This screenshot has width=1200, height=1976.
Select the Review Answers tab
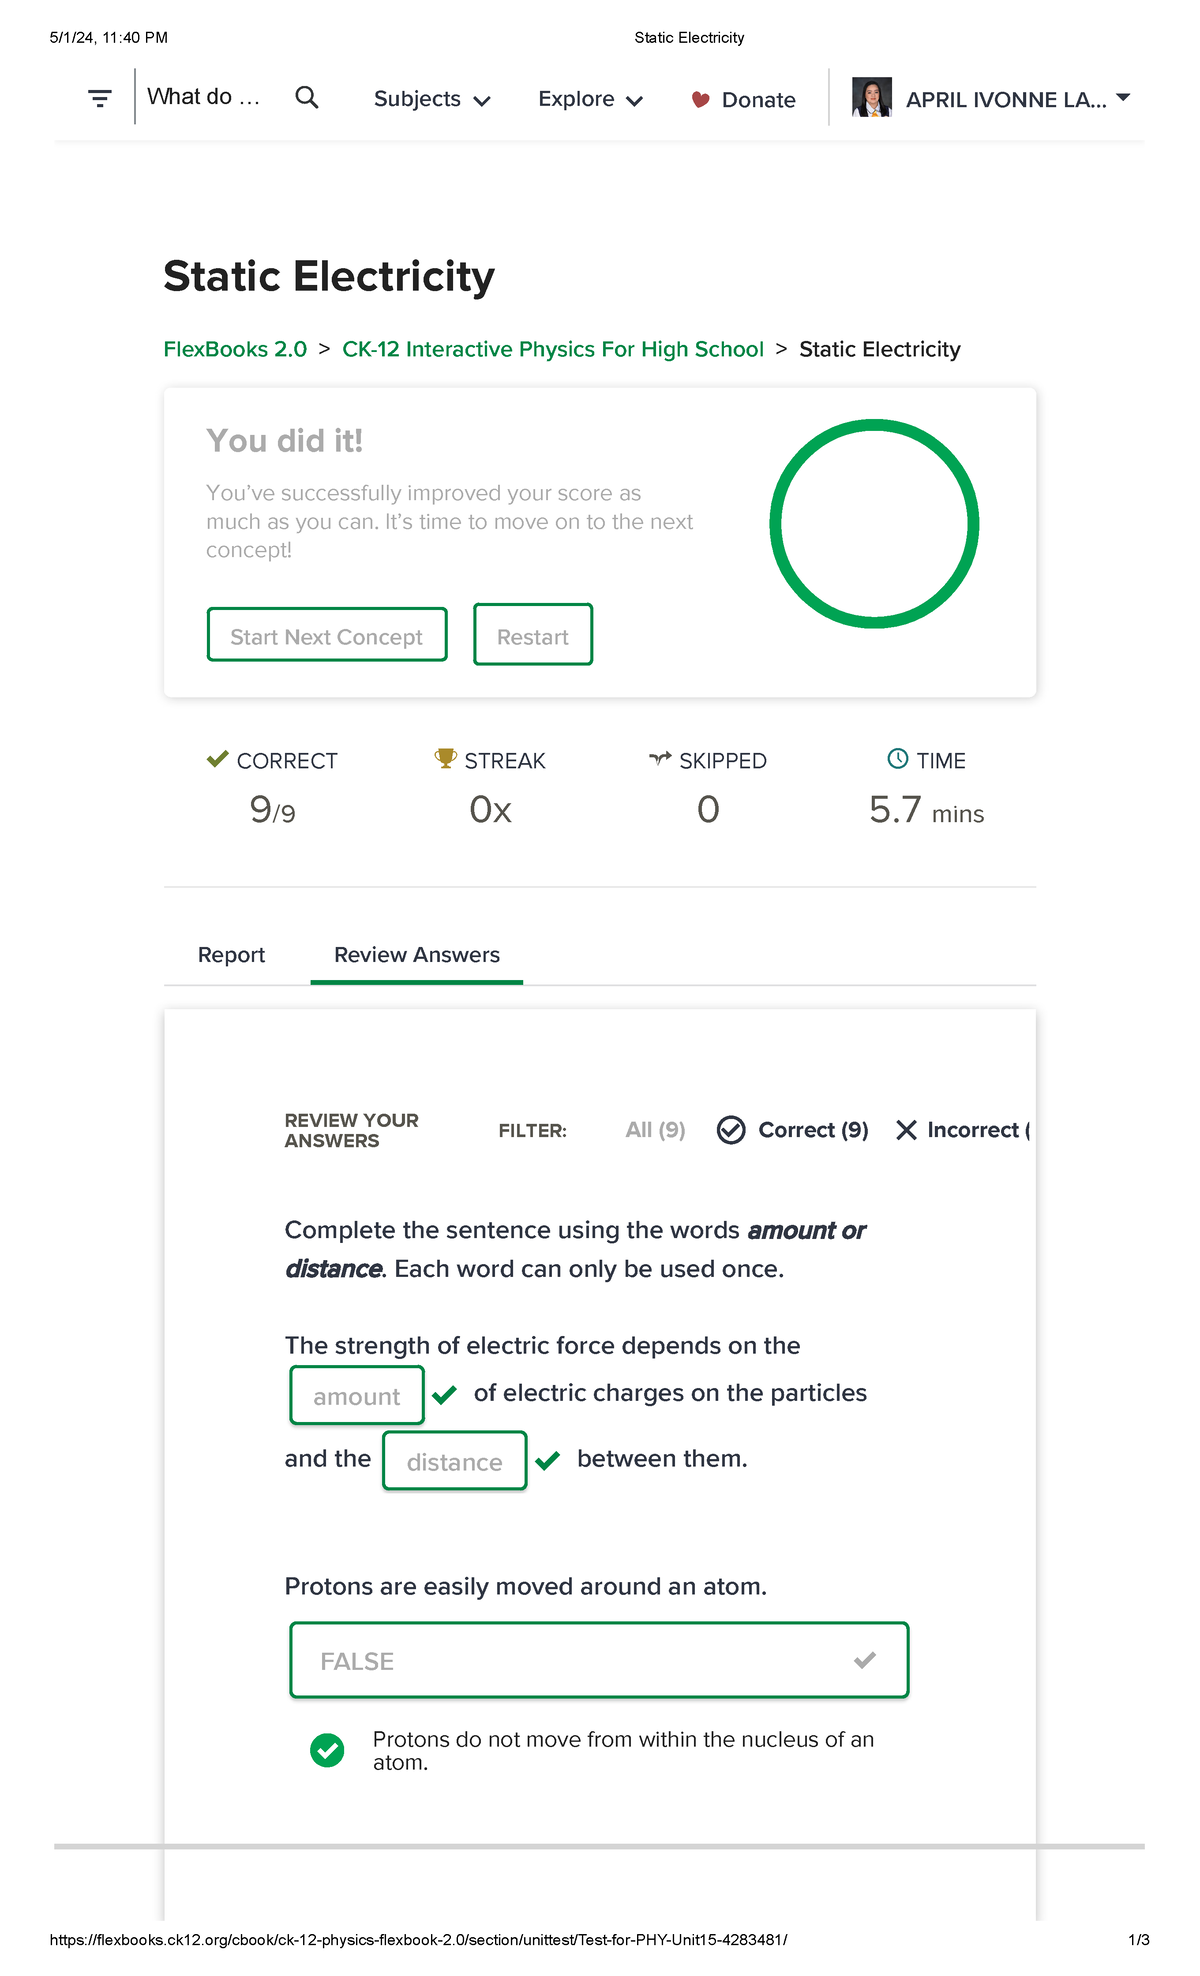click(416, 955)
